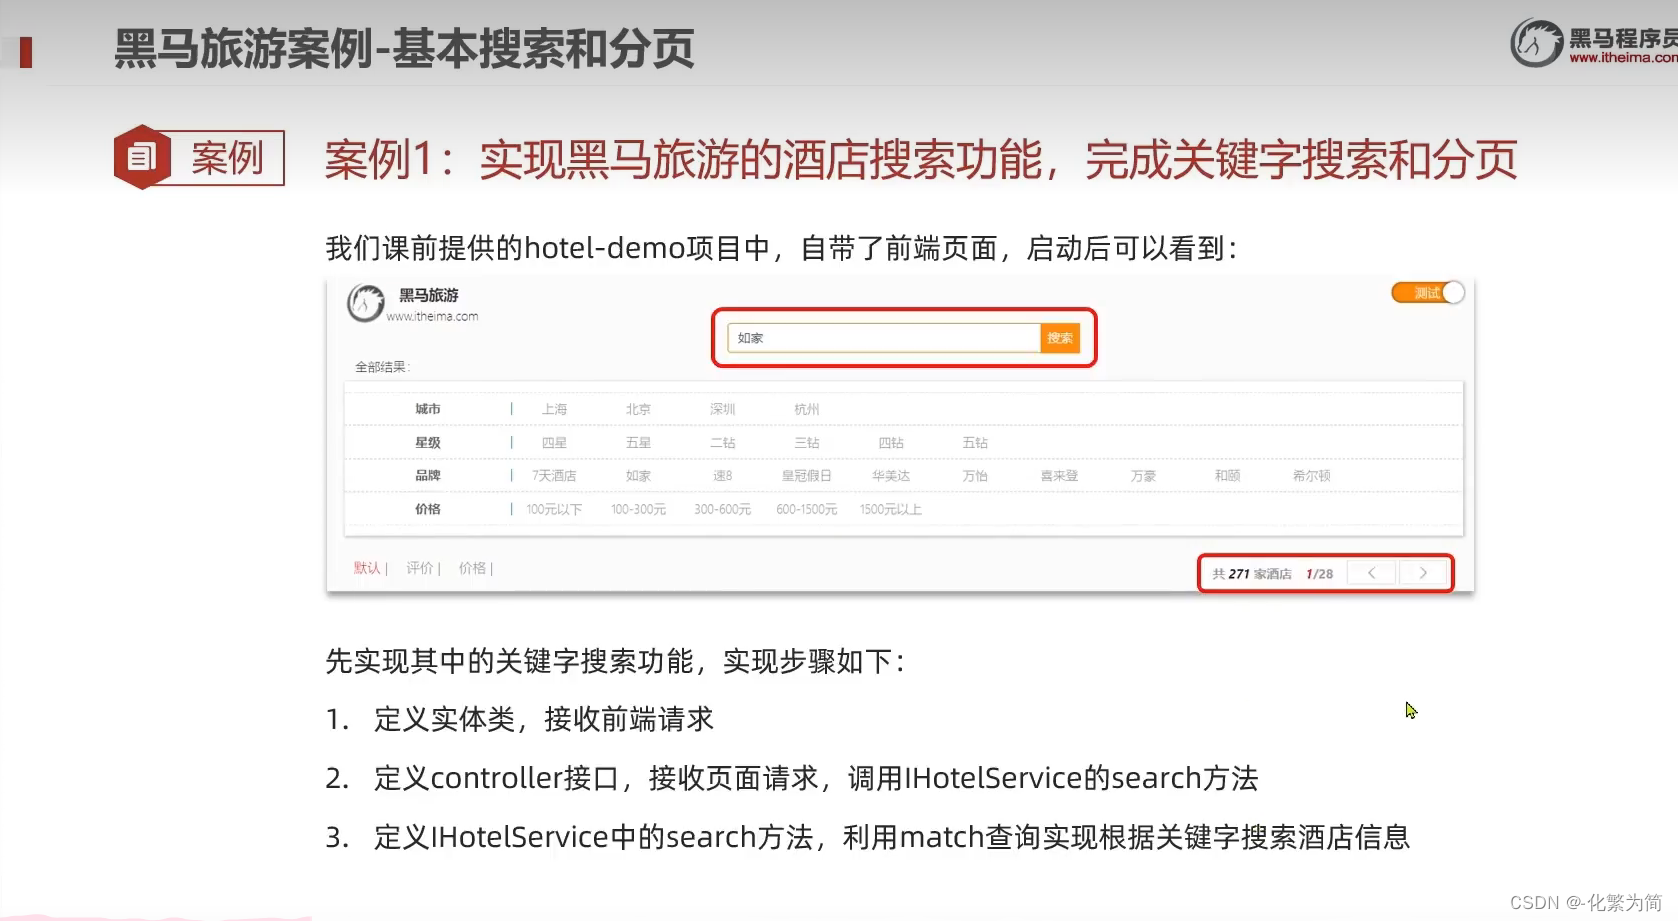Viewport: 1678px width, 921px height.
Task: Click the 价格 filter row label
Action: tap(428, 509)
